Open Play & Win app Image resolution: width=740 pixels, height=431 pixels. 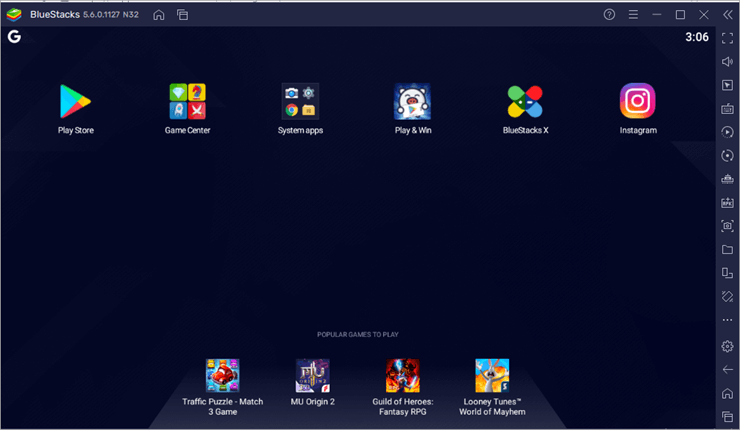point(413,101)
